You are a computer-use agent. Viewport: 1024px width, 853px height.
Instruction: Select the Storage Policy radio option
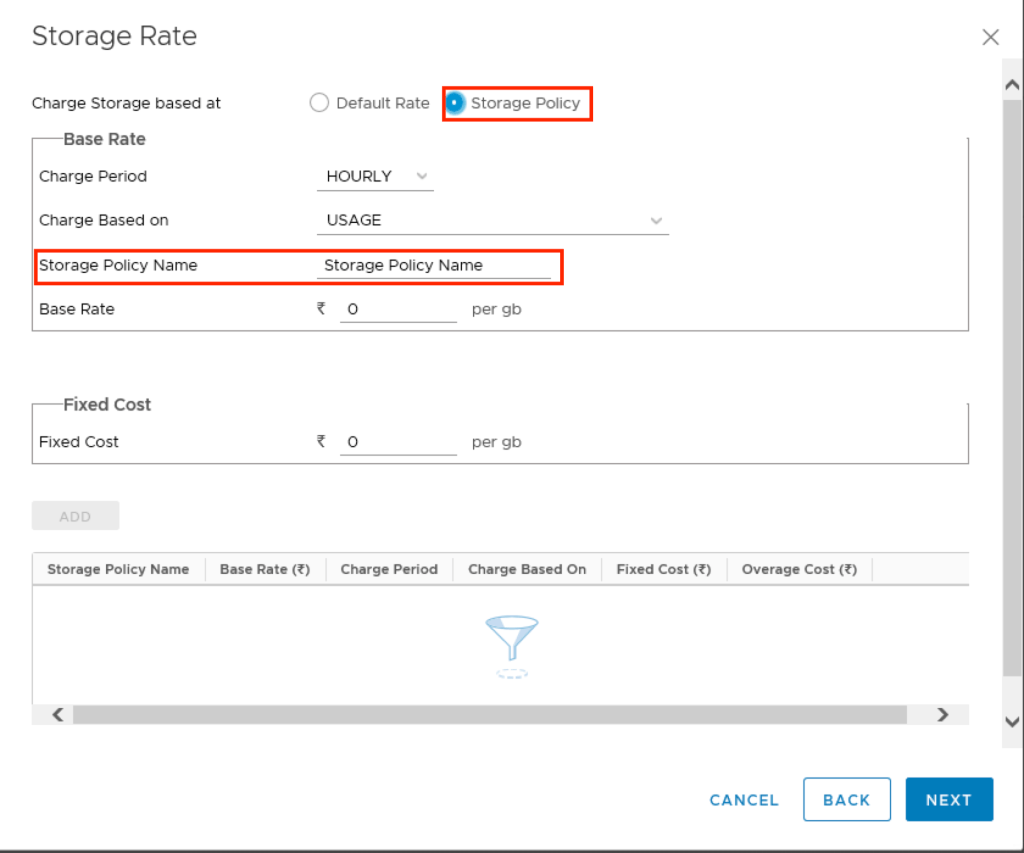tap(456, 103)
